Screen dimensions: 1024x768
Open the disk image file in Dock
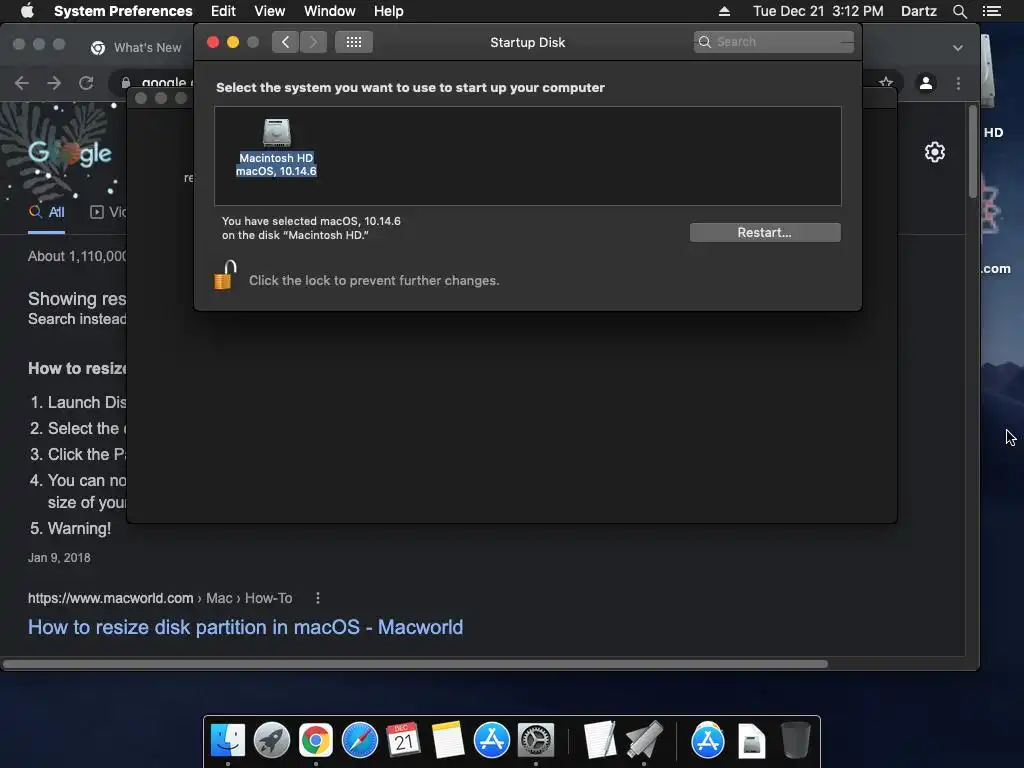pos(752,741)
